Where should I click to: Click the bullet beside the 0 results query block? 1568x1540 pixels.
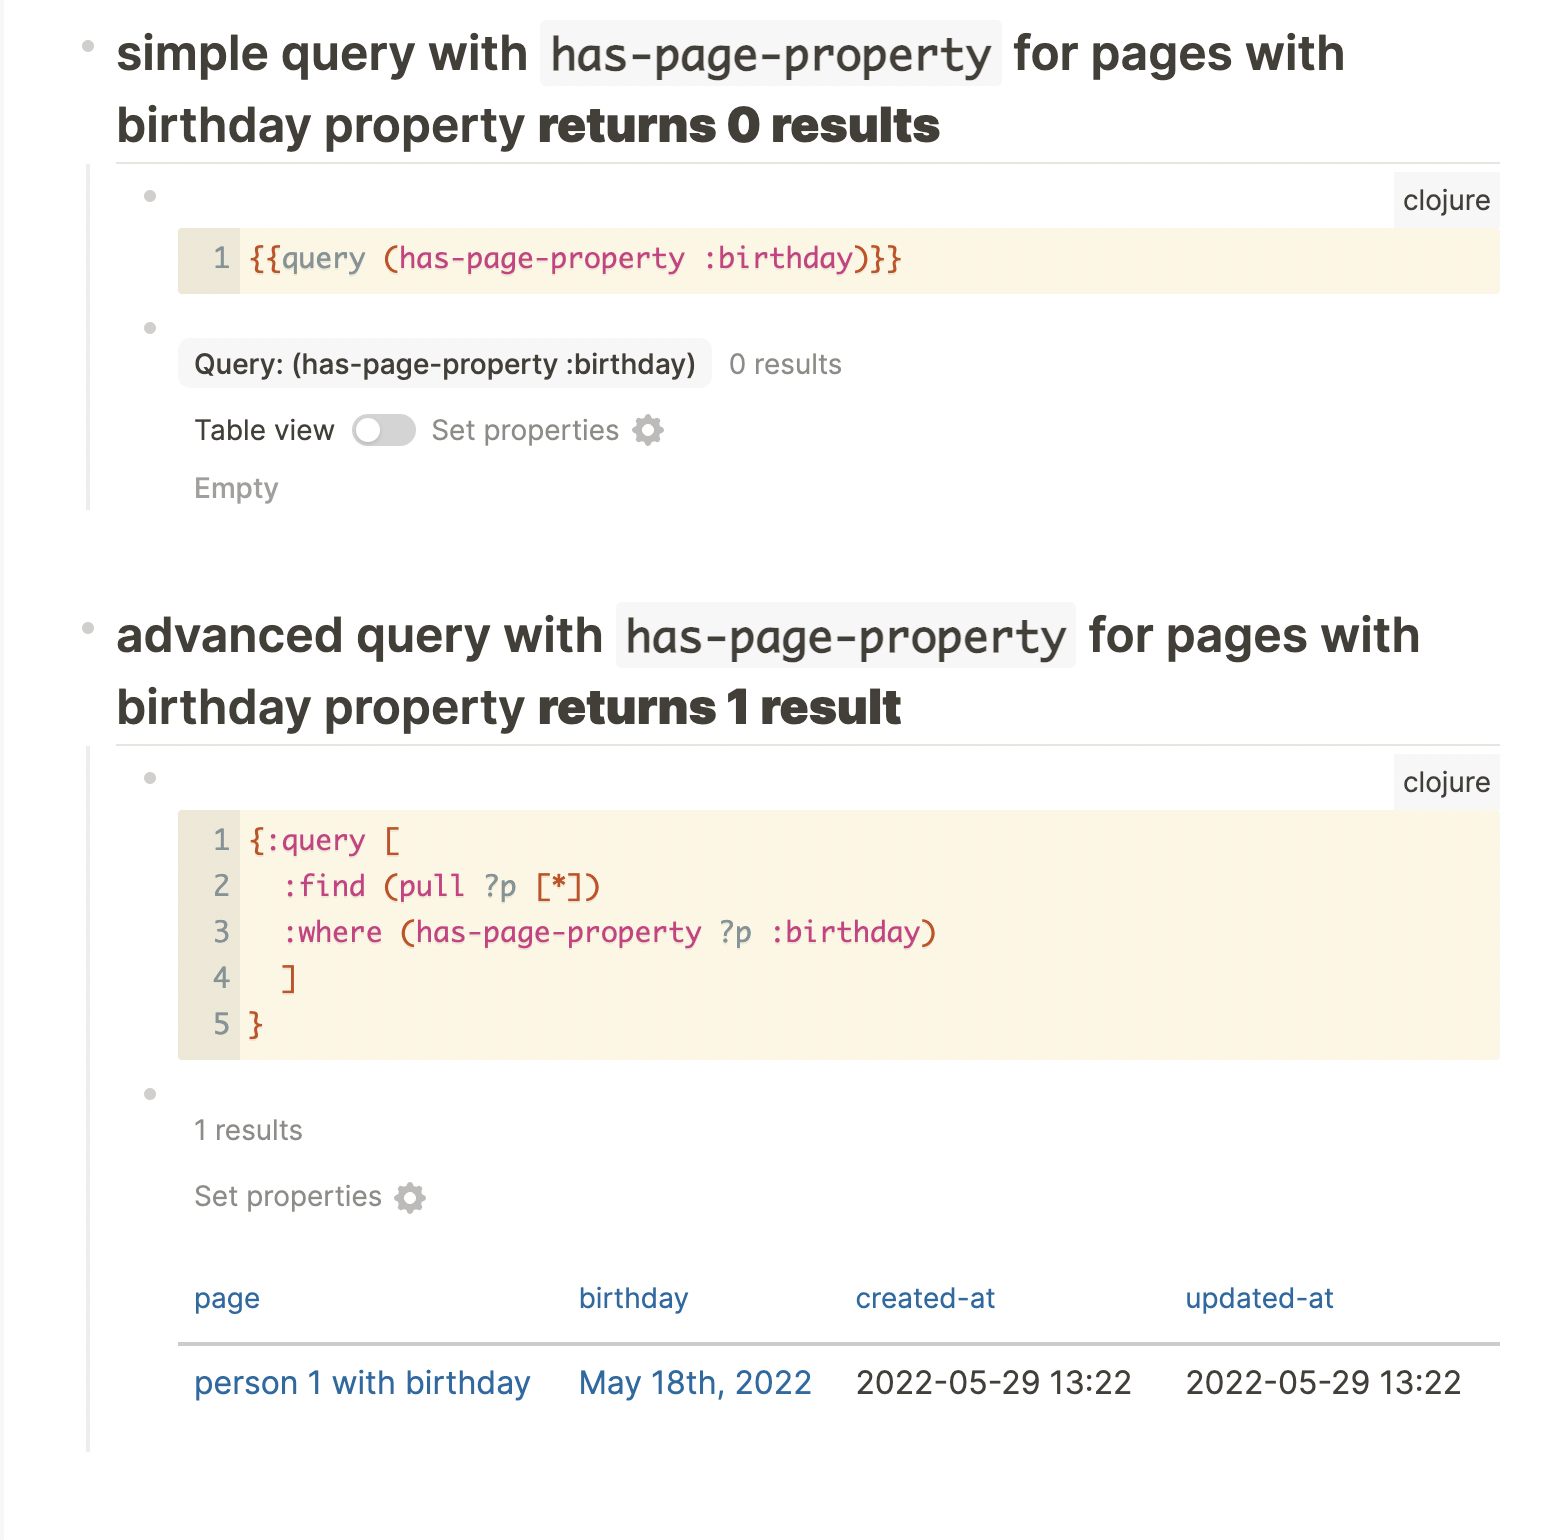point(150,327)
